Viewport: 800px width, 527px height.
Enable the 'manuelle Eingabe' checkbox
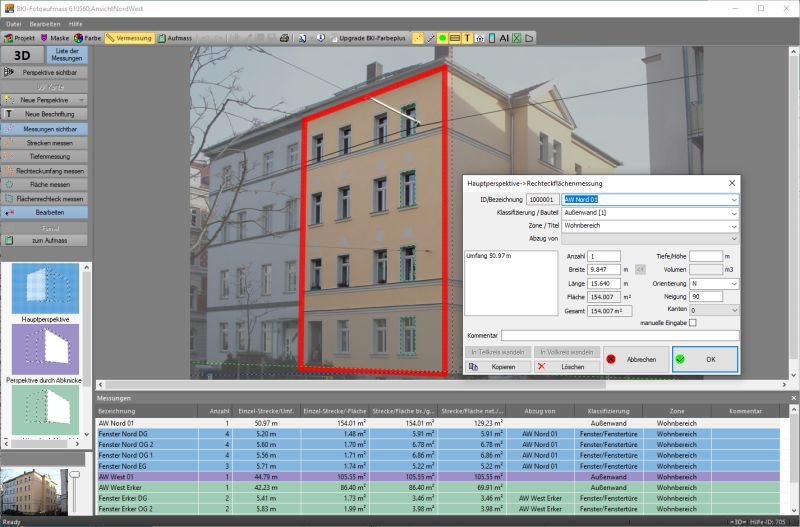(692, 322)
